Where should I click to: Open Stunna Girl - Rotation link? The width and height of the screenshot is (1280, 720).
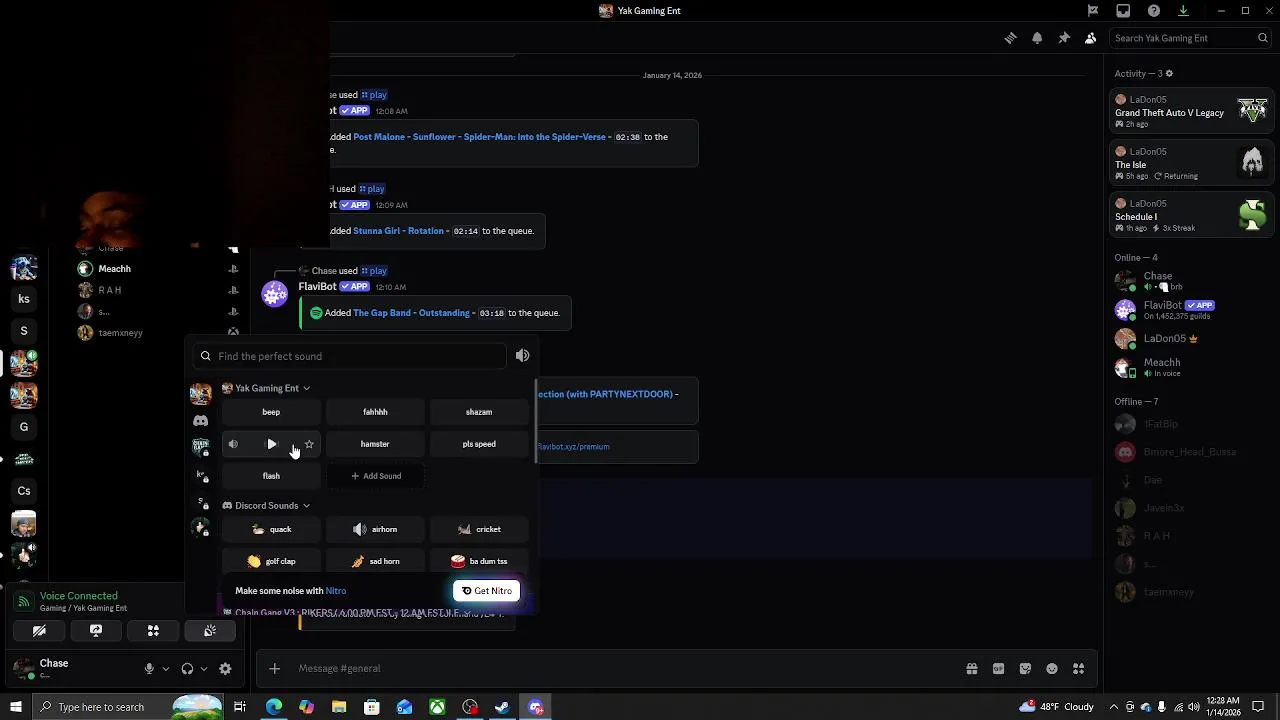point(398,231)
